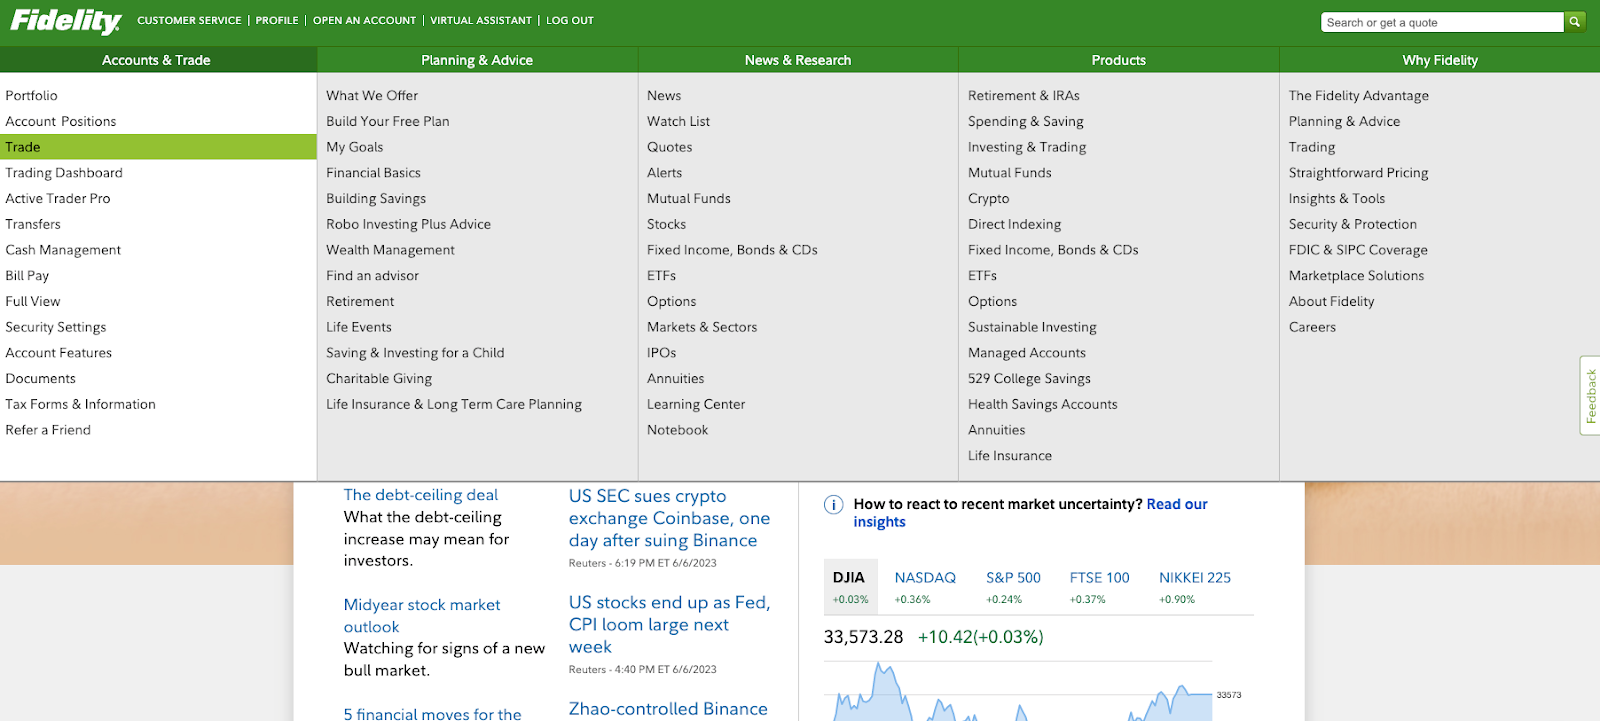Open Trading Dashboard
The width and height of the screenshot is (1600, 721).
click(64, 173)
